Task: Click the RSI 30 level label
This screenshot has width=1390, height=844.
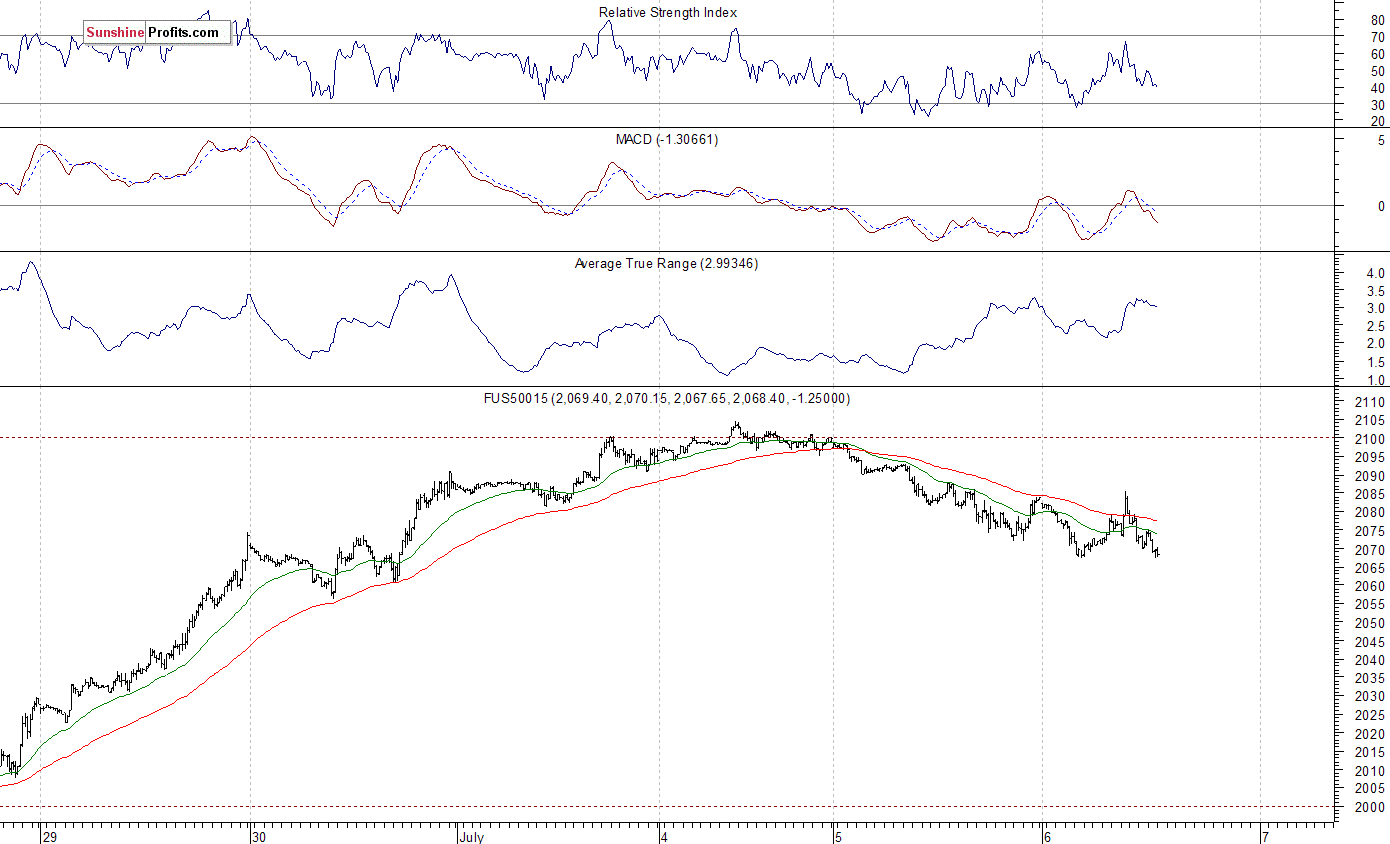Action: pos(1377,104)
